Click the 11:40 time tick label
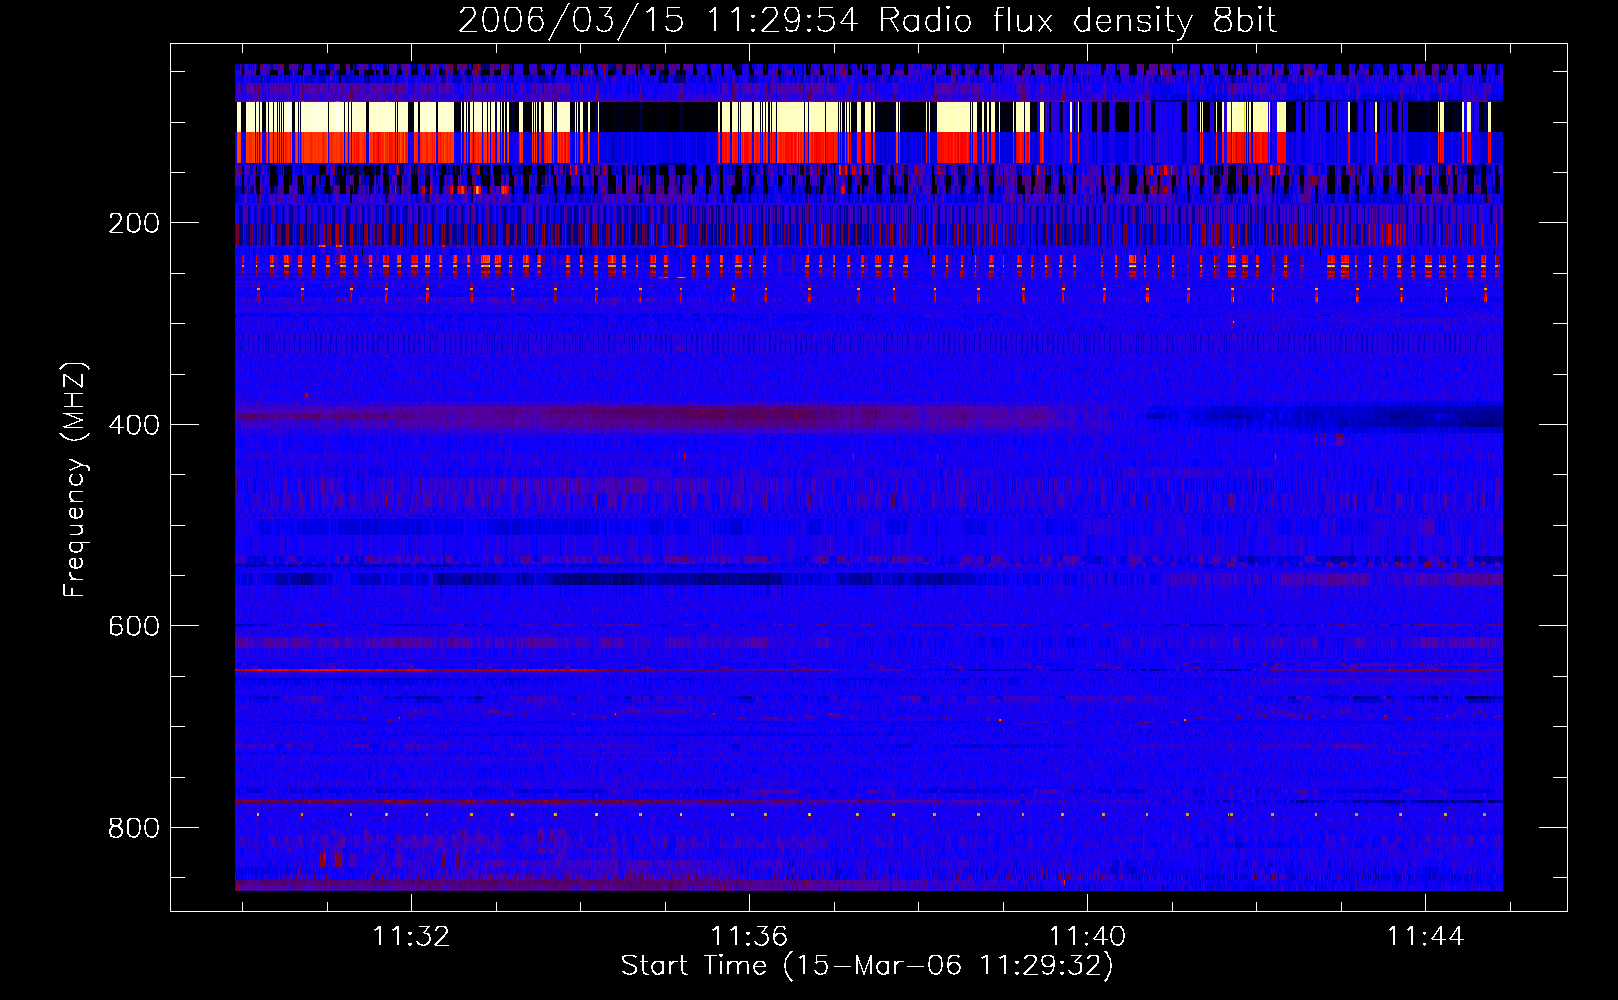The image size is (1618, 1000). [x=1087, y=936]
